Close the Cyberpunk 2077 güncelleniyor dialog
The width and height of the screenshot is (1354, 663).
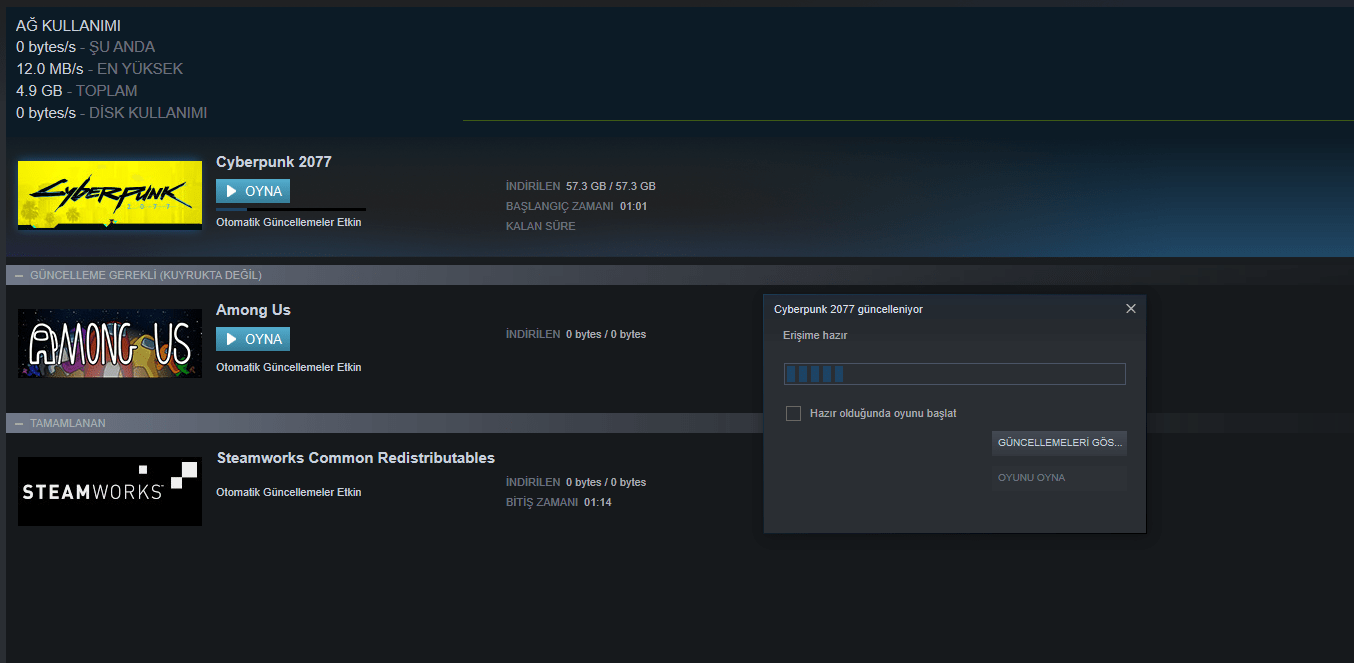pos(1131,309)
